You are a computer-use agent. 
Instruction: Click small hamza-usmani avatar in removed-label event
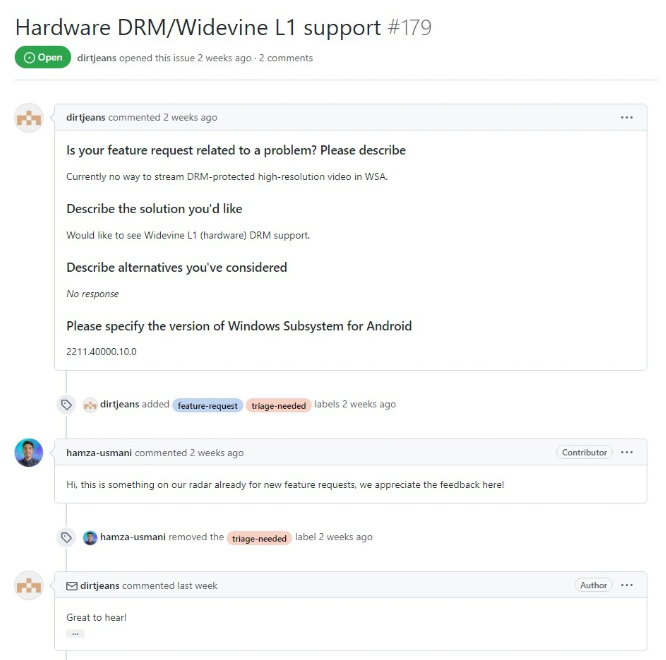[90, 538]
